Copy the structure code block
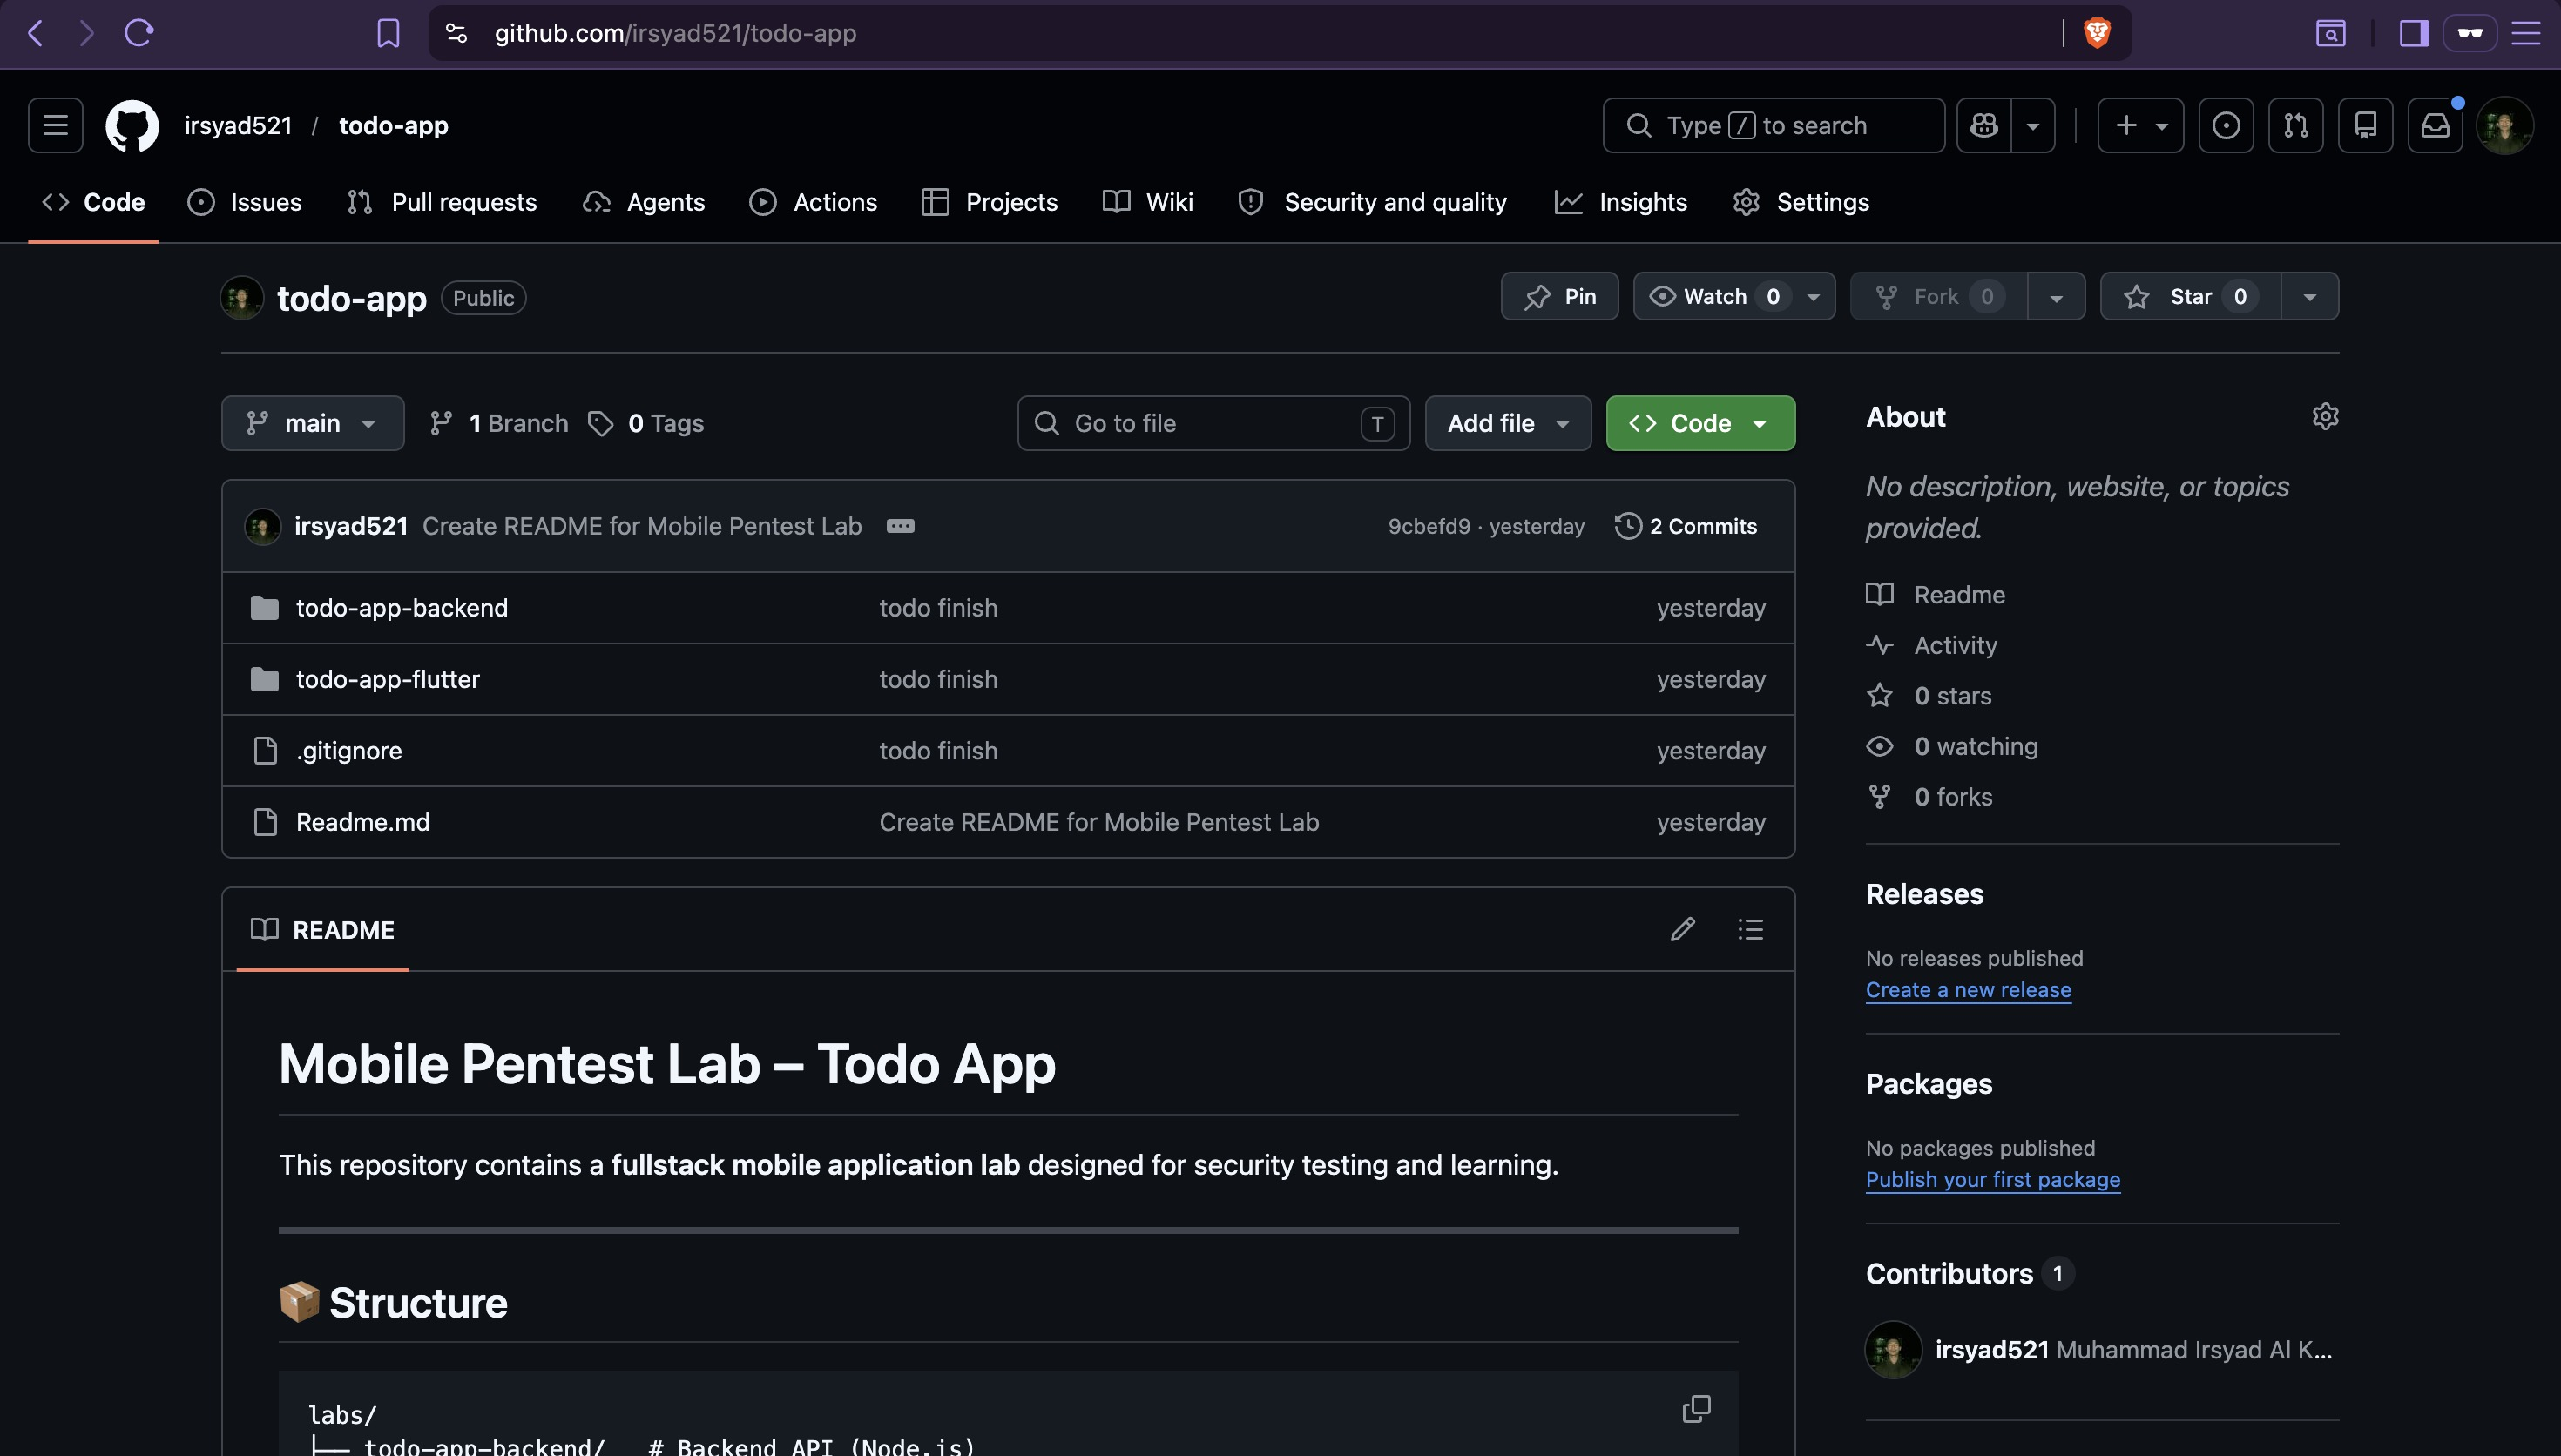The image size is (2561, 1456). [1696, 1408]
